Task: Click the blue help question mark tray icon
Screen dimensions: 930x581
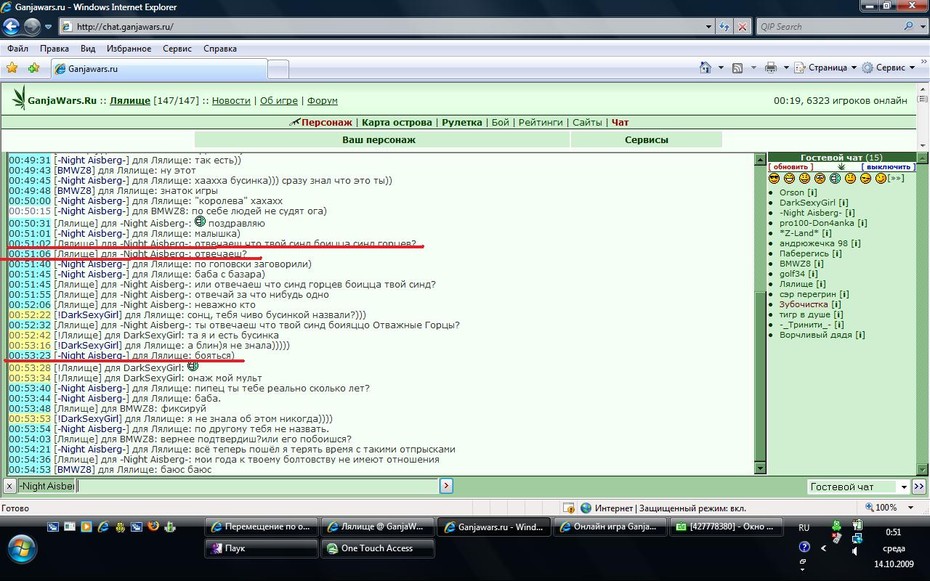Action: pyautogui.click(x=804, y=547)
